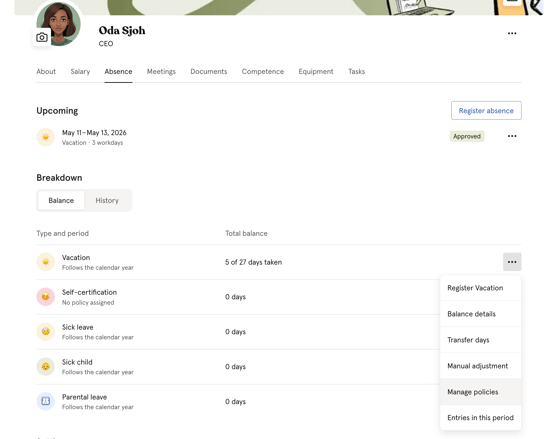Click the Self-certification face icon
Screen dimensions: 548x439
point(46,297)
